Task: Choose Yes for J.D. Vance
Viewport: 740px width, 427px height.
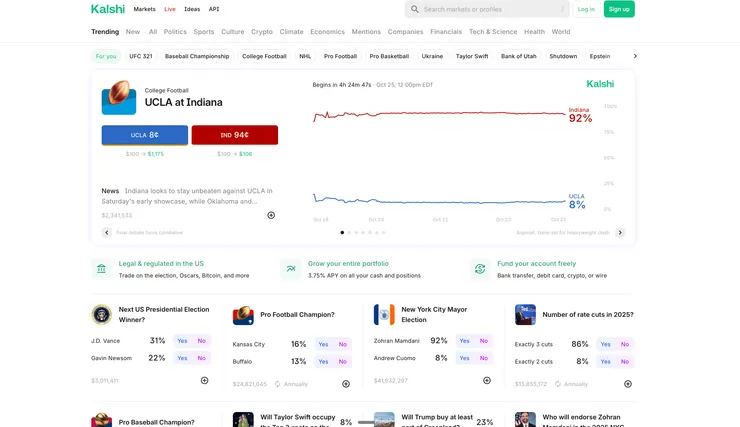Action: [x=182, y=341]
